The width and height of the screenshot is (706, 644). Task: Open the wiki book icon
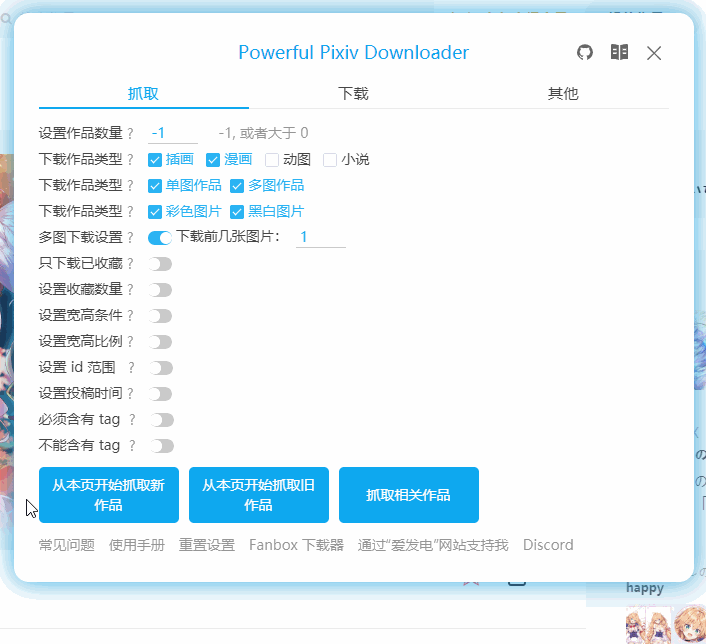point(619,52)
